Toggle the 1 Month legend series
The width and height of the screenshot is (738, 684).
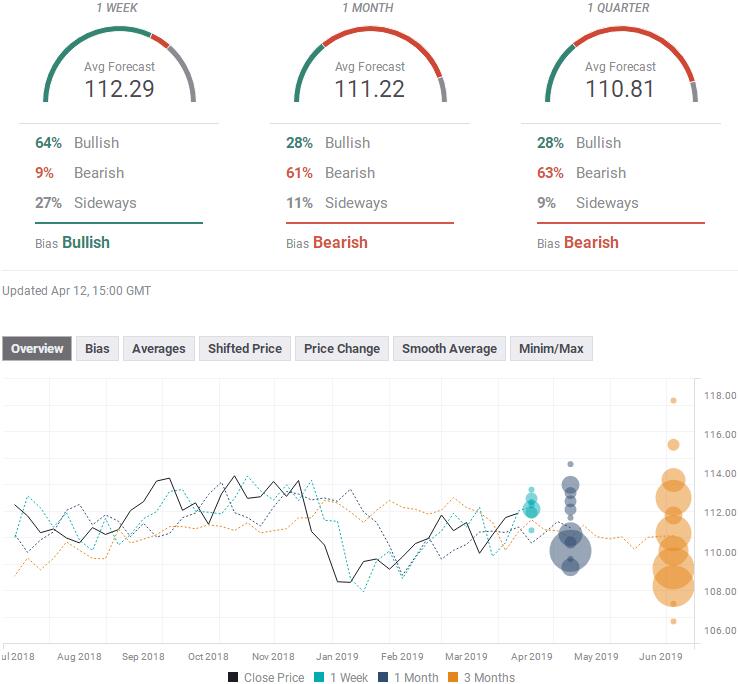coord(384,677)
